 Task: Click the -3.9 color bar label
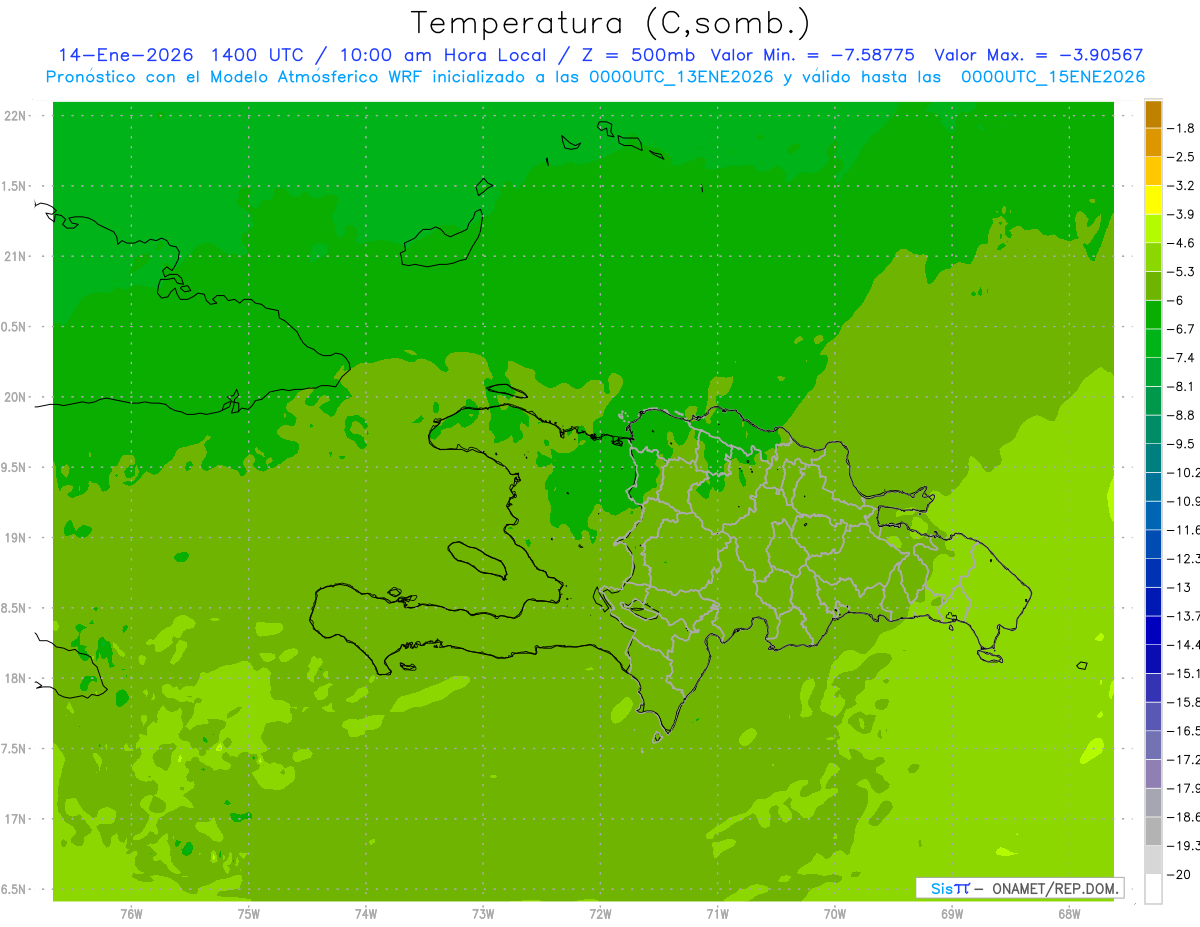click(x=1181, y=214)
